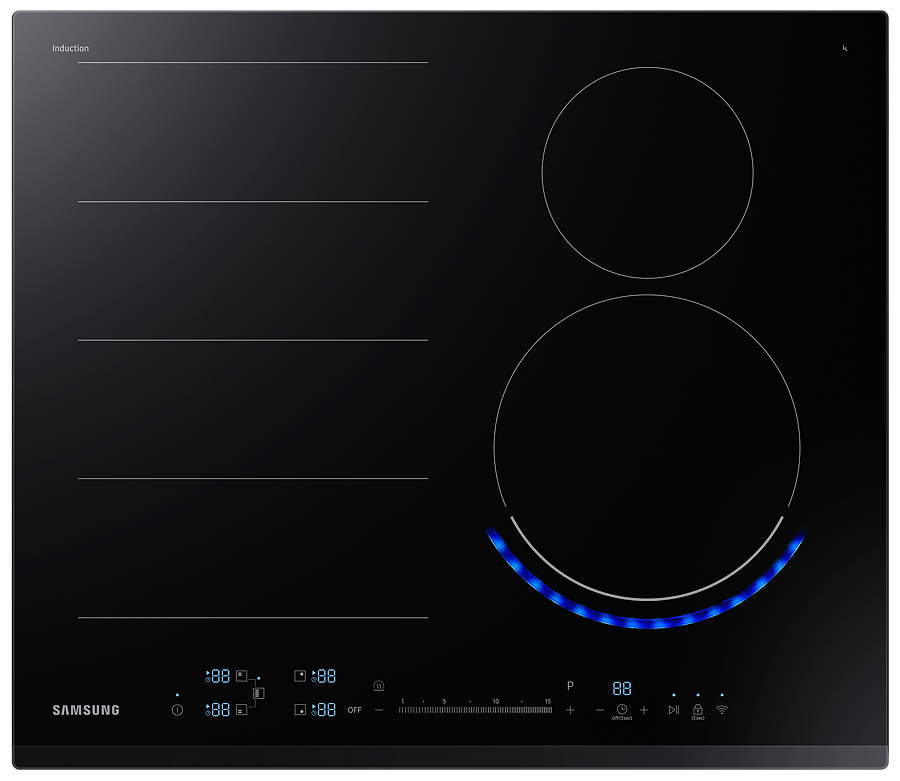Tap the timer clock icon

tap(622, 710)
